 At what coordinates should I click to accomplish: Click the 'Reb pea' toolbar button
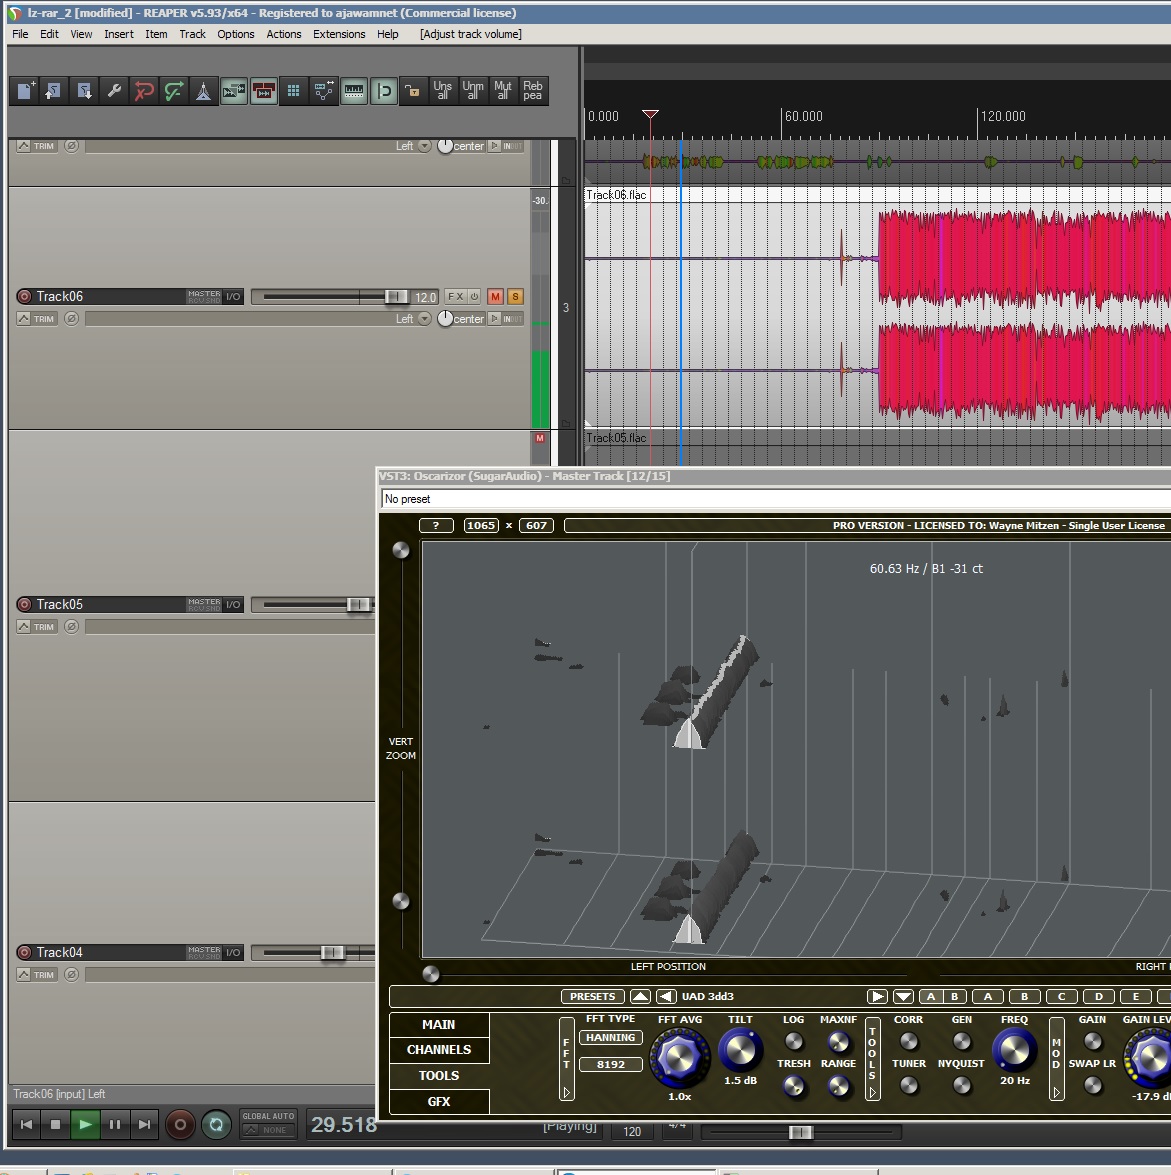pyautogui.click(x=533, y=91)
